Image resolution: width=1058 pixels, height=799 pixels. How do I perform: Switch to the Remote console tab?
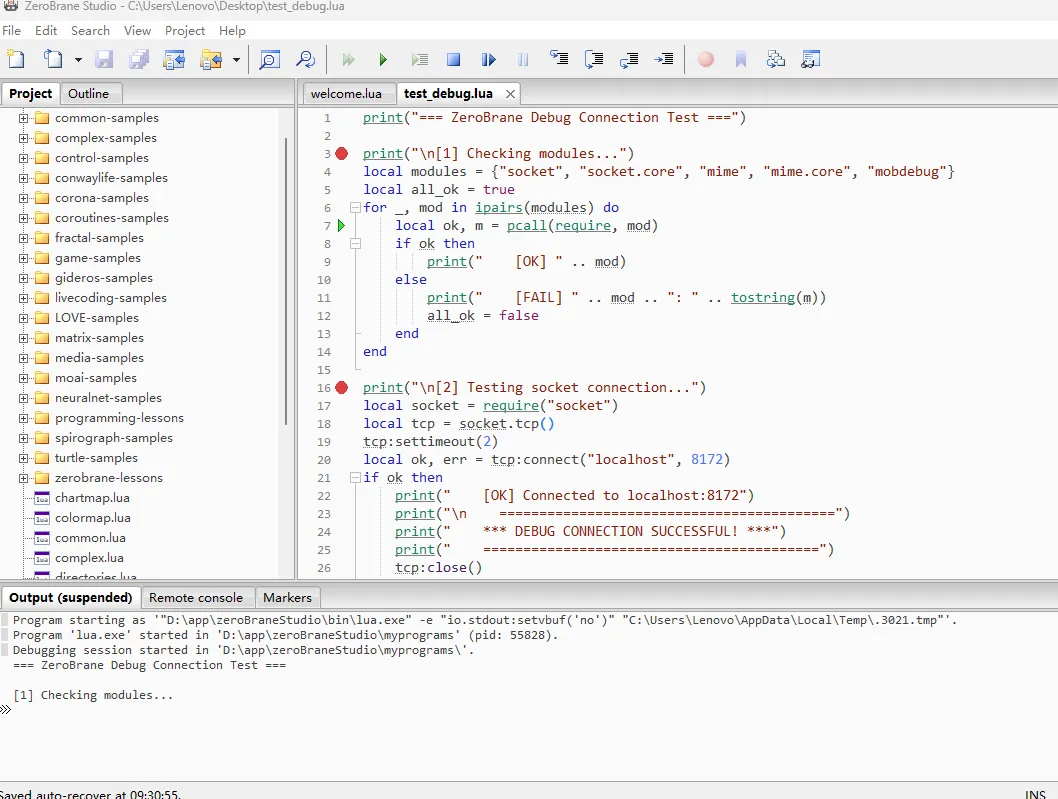196,598
